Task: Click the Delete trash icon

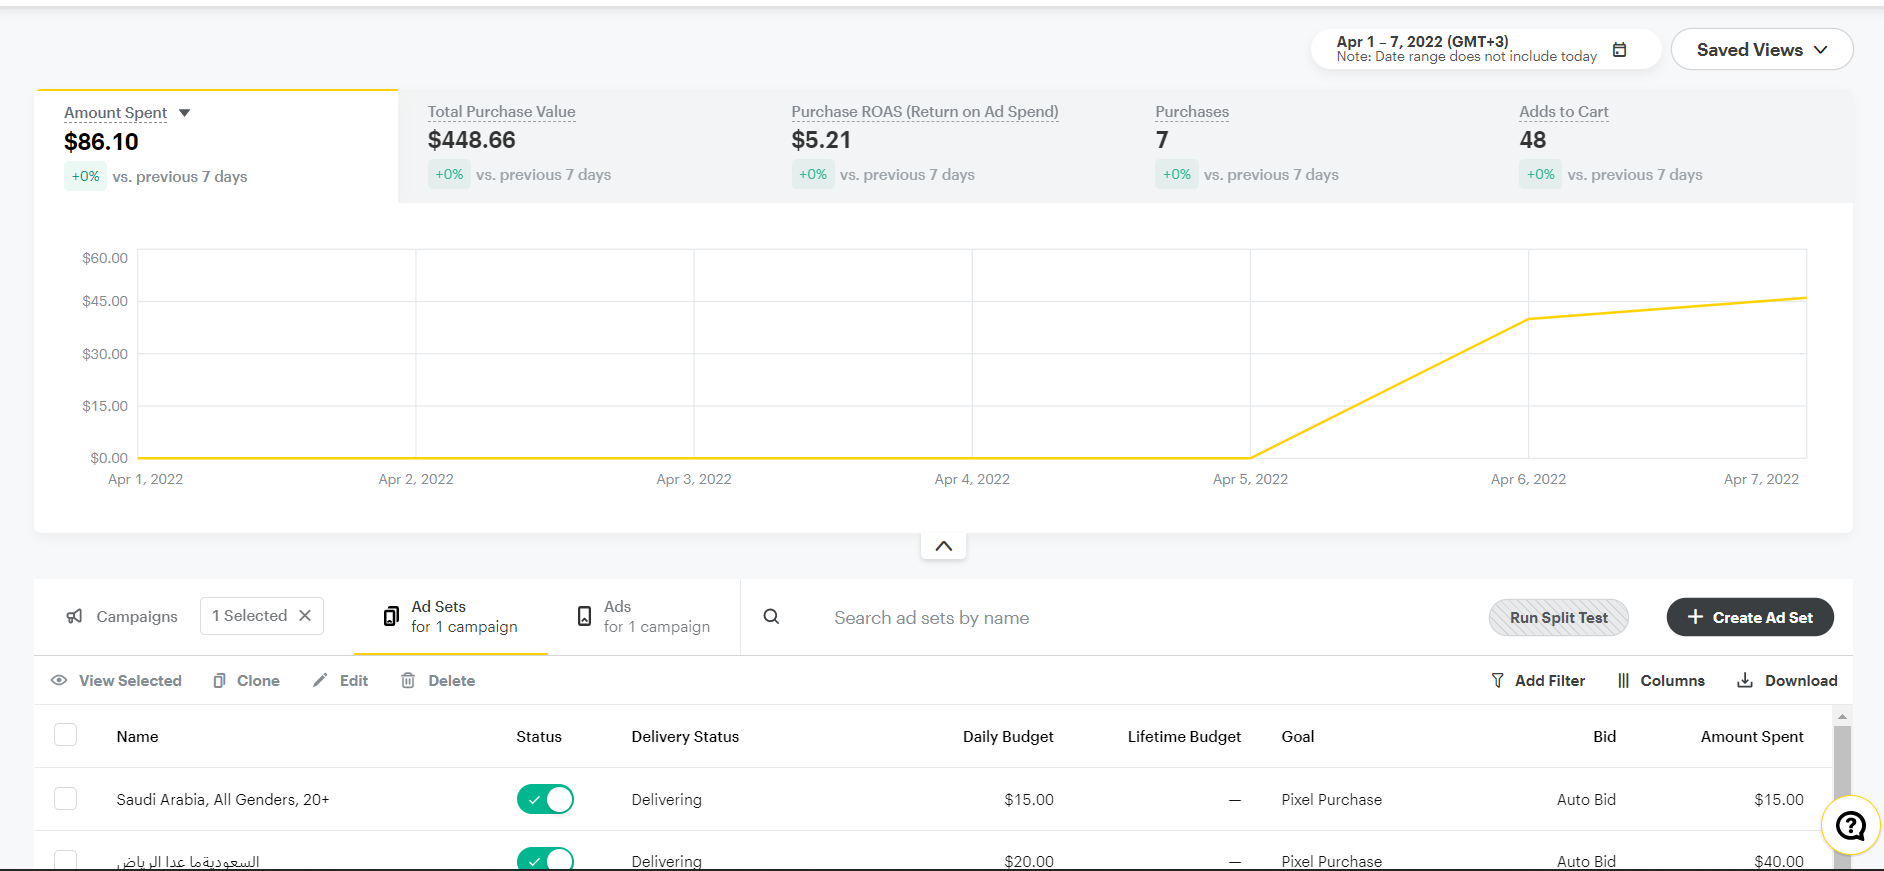Action: (408, 681)
